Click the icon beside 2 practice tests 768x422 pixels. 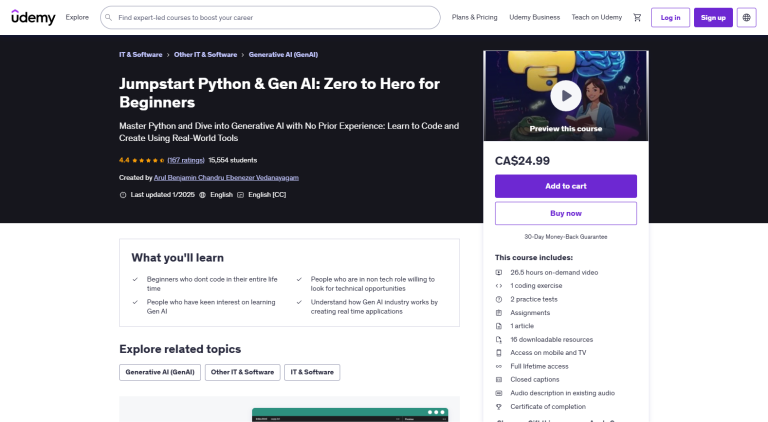point(499,299)
